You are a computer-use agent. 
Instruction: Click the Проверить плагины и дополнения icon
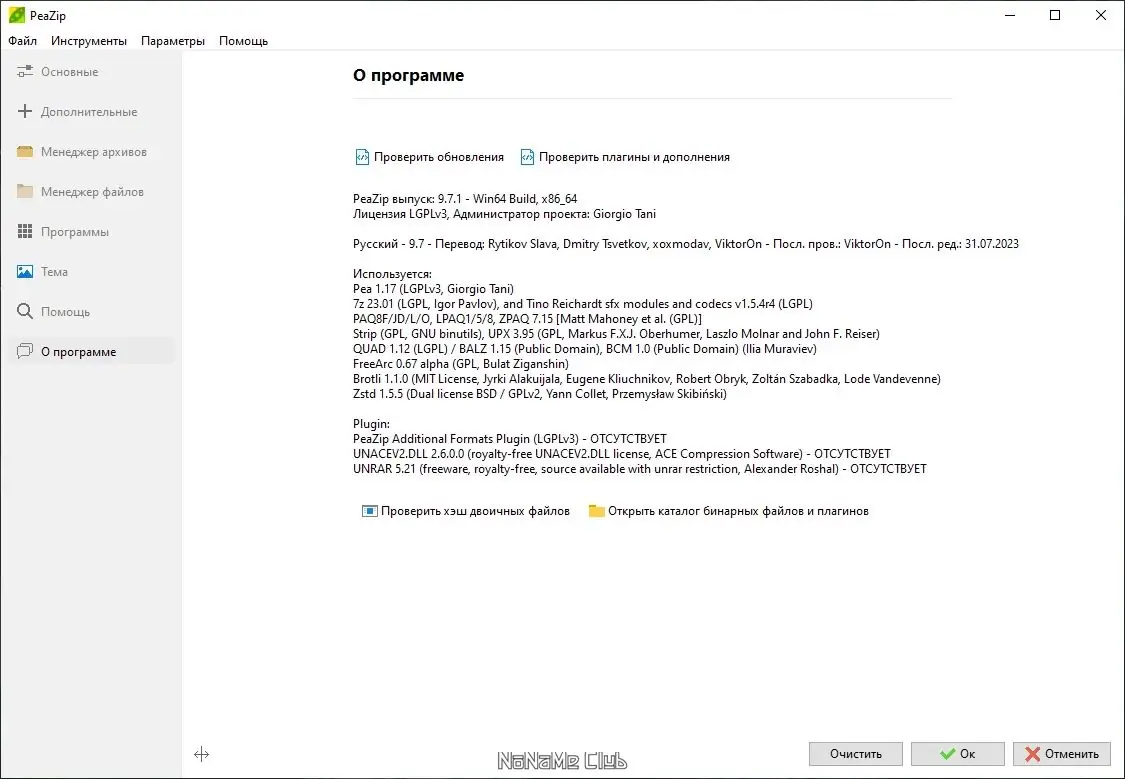click(x=526, y=157)
